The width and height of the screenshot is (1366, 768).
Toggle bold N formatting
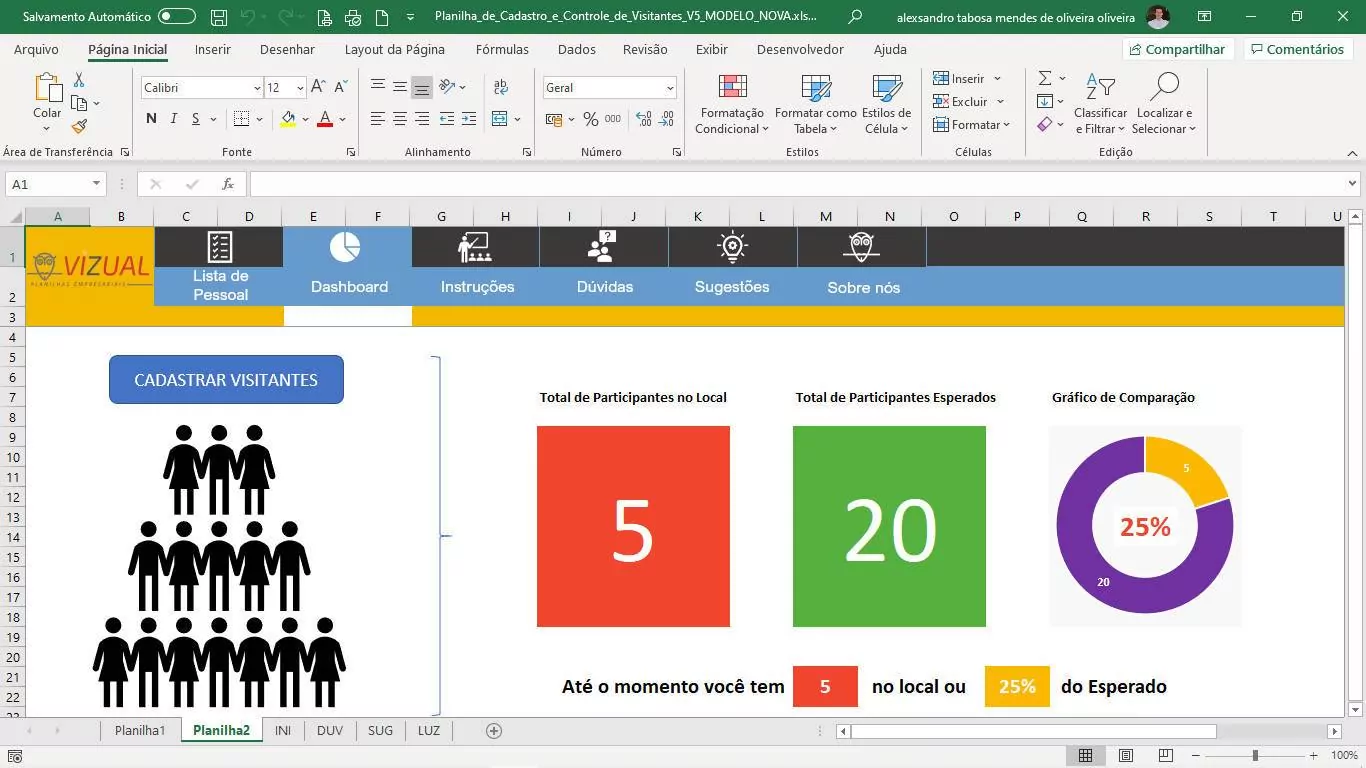151,119
